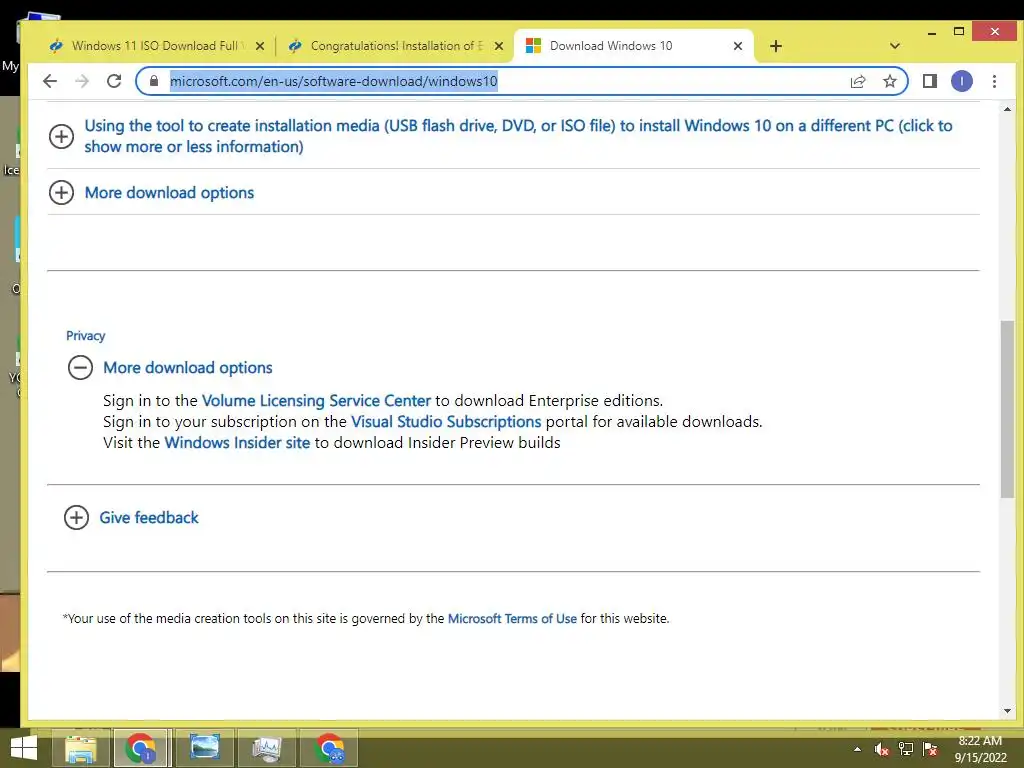Image resolution: width=1024 pixels, height=768 pixels.
Task: Maximize the Chrome window
Action: click(959, 31)
